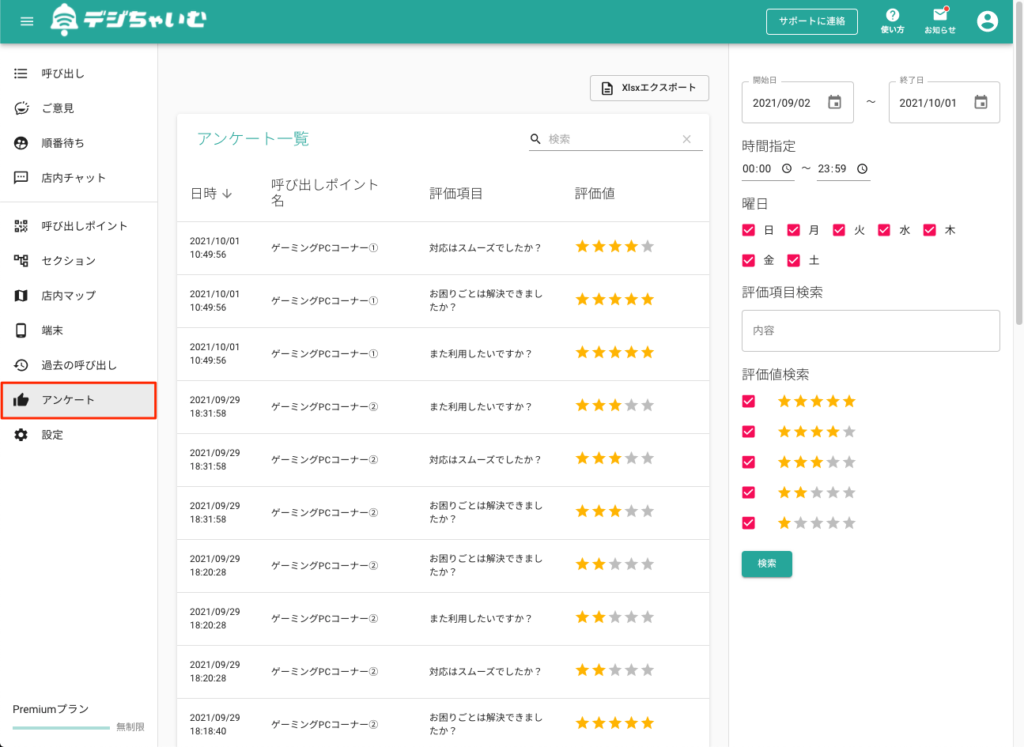Open the start time clock icon
This screenshot has width=1024, height=747.
pyautogui.click(x=787, y=168)
